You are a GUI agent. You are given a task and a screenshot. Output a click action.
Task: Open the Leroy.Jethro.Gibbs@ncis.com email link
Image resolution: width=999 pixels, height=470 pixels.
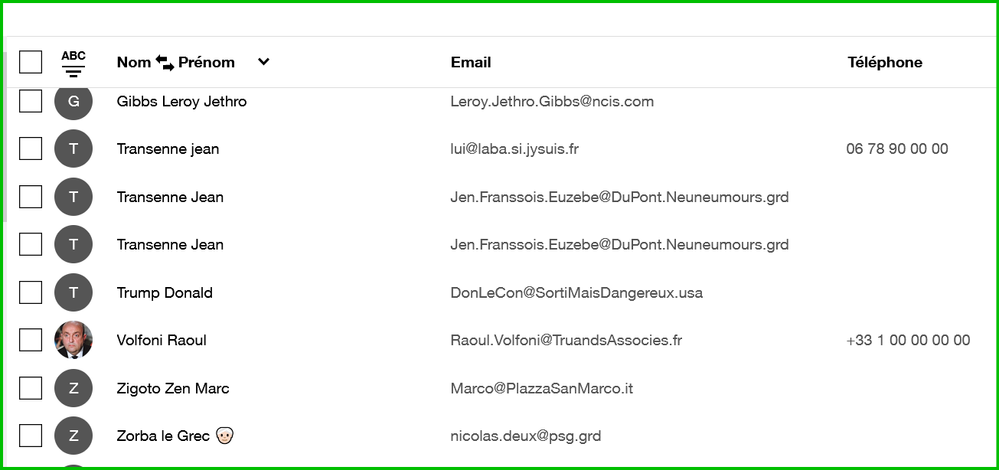(x=552, y=101)
